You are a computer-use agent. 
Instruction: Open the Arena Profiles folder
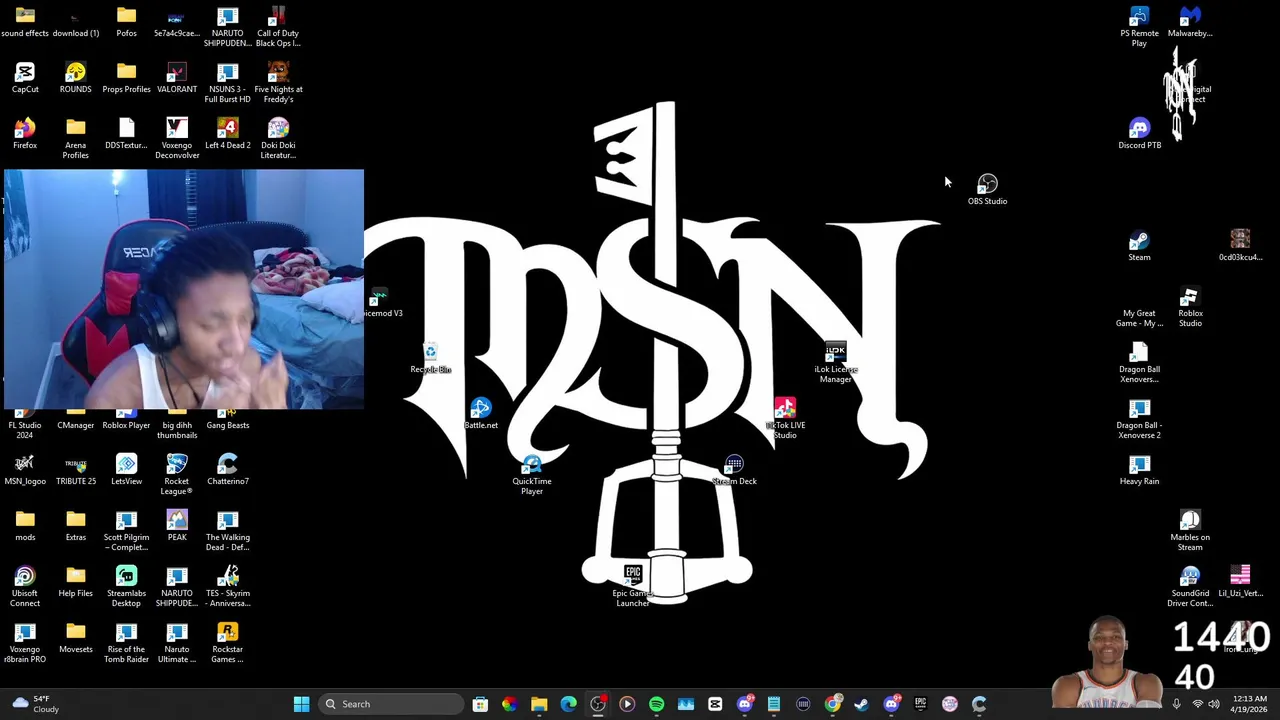pyautogui.click(x=76, y=138)
